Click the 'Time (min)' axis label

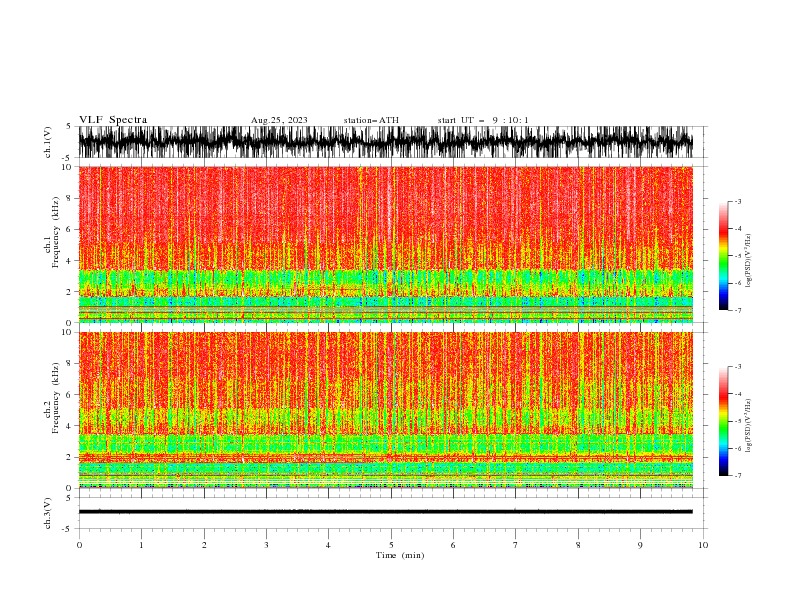tap(400, 555)
